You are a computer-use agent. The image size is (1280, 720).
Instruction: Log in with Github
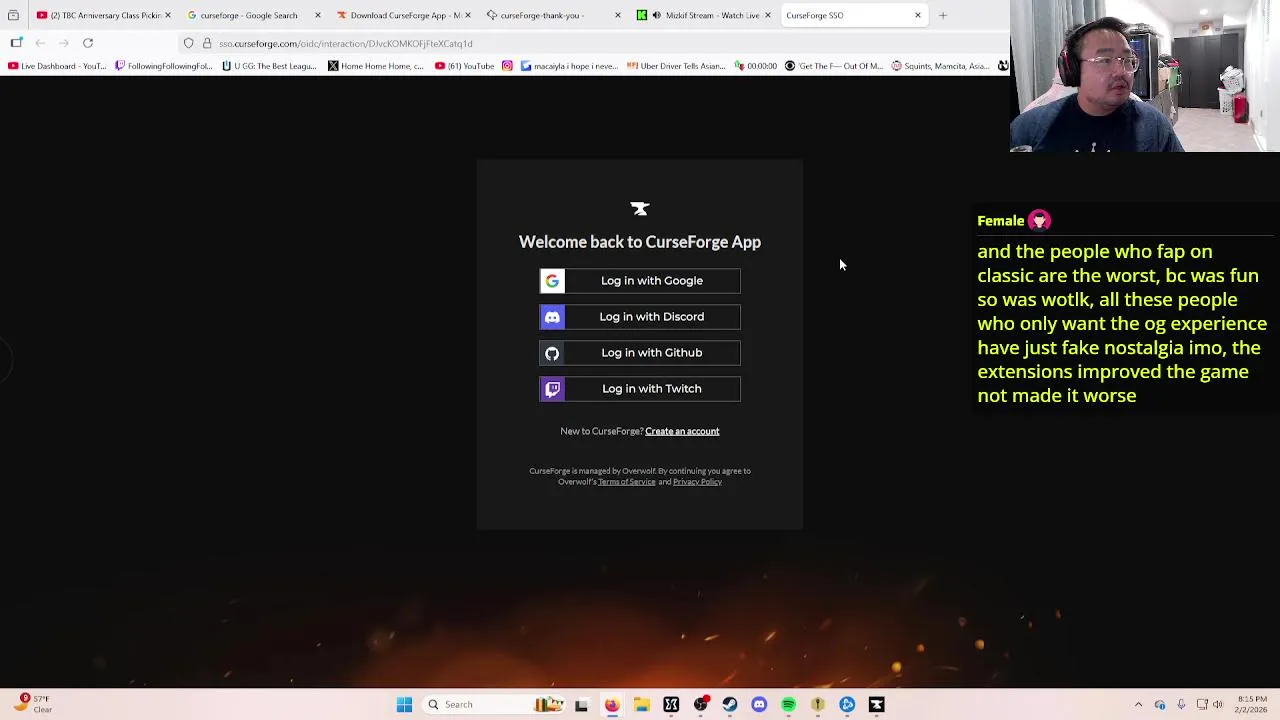coord(640,353)
